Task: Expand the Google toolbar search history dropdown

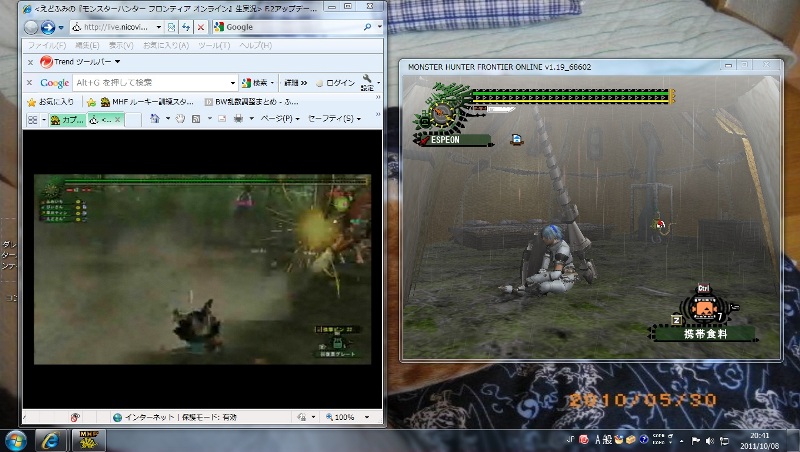Action: coord(233,83)
